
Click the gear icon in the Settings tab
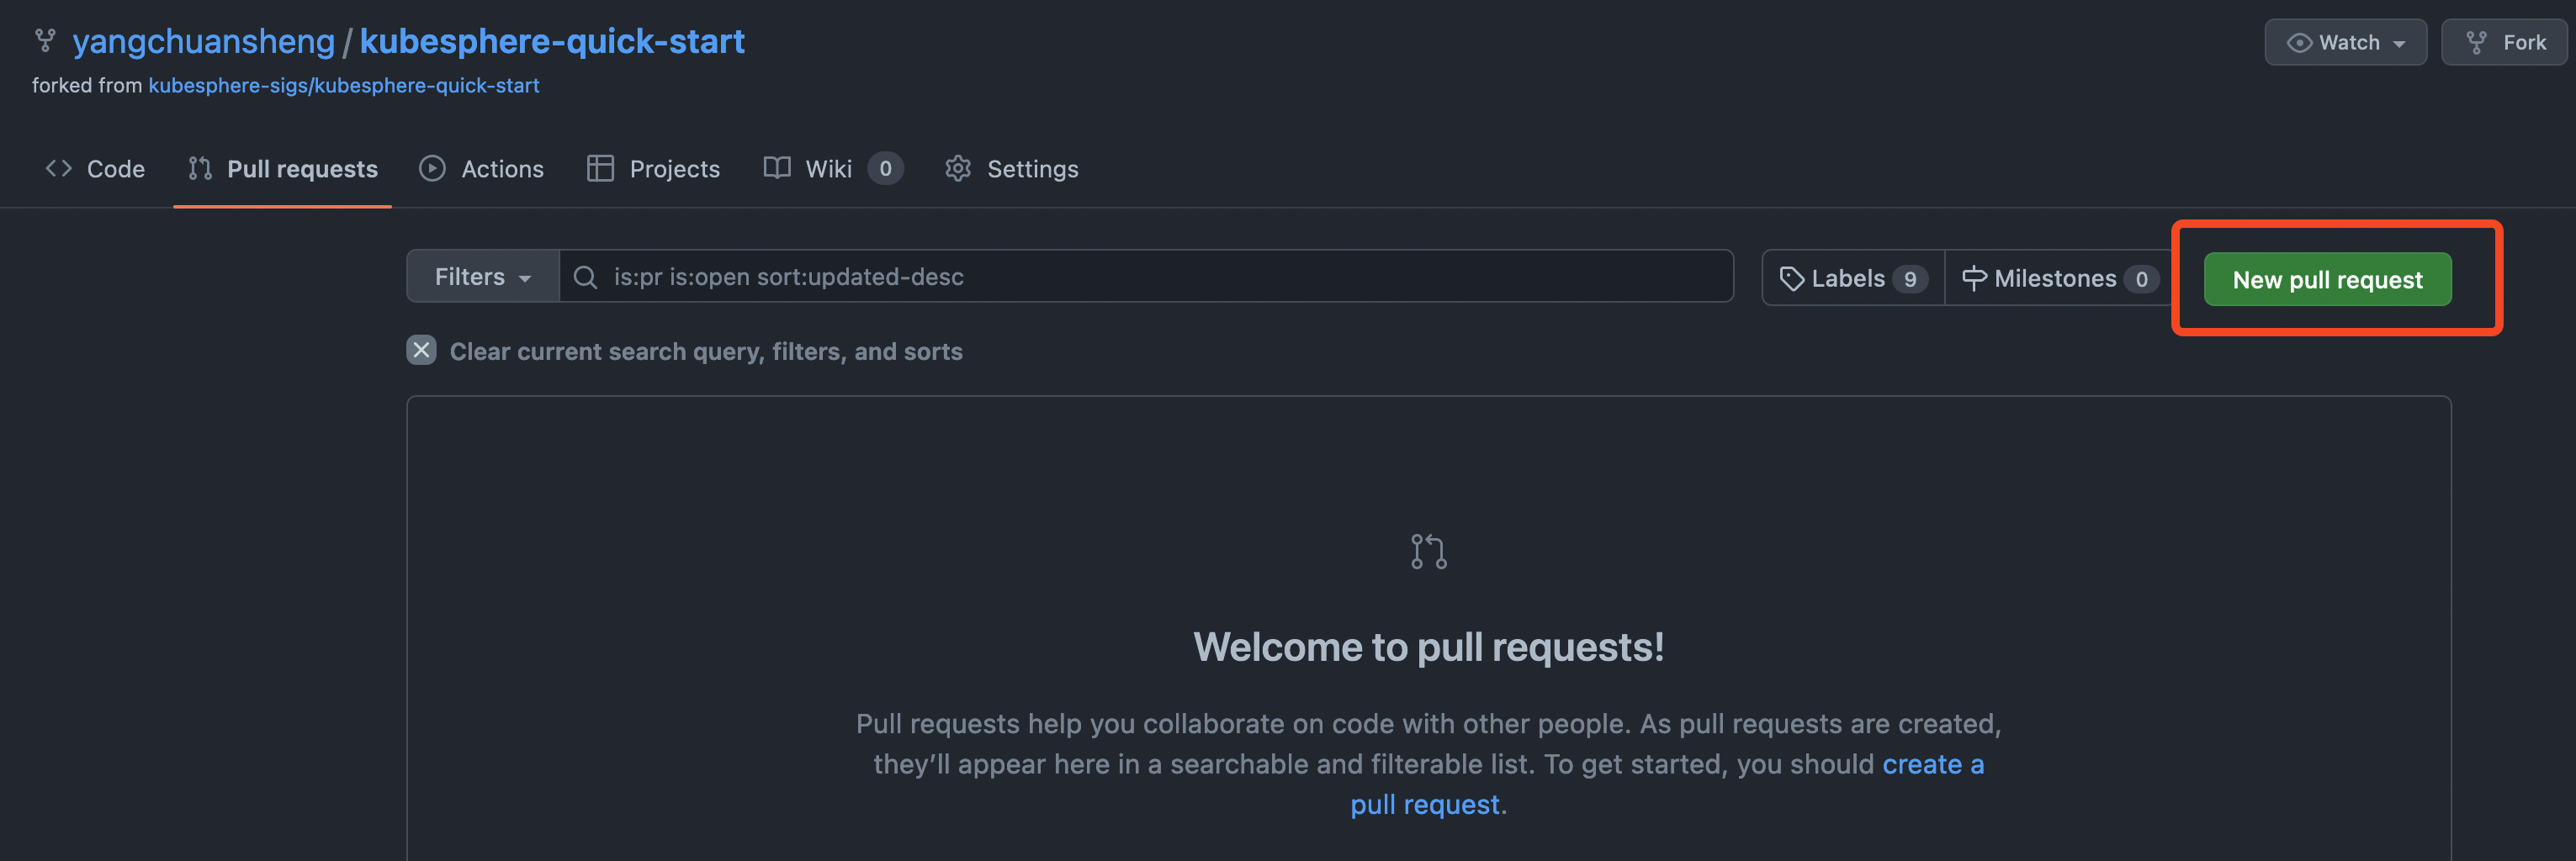click(958, 168)
